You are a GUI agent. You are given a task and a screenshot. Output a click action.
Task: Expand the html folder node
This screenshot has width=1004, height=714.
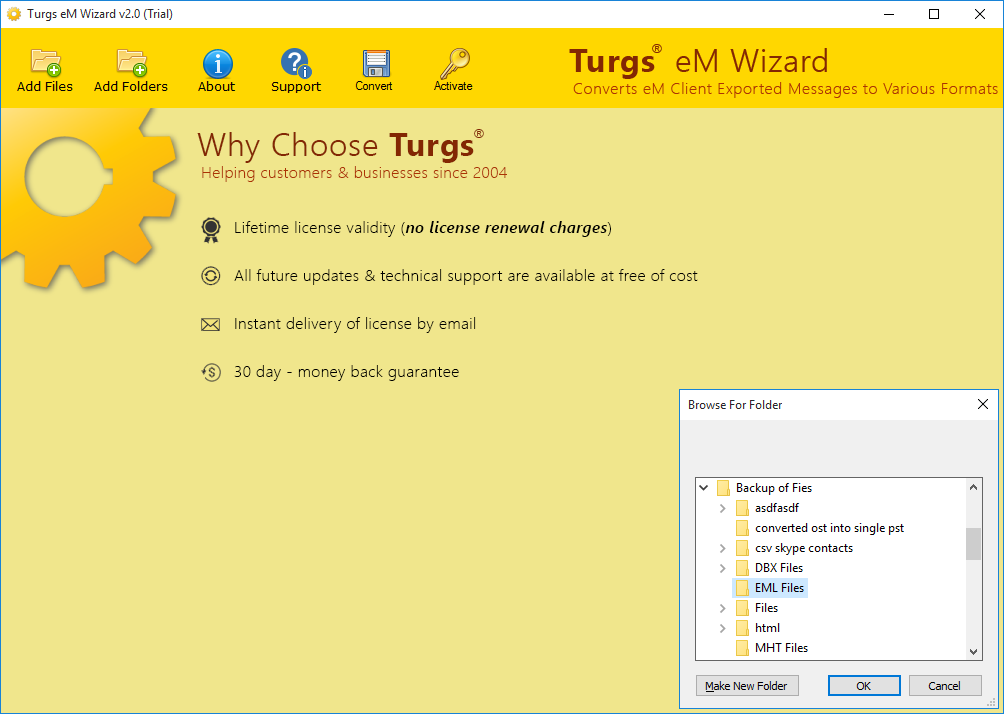(x=723, y=628)
